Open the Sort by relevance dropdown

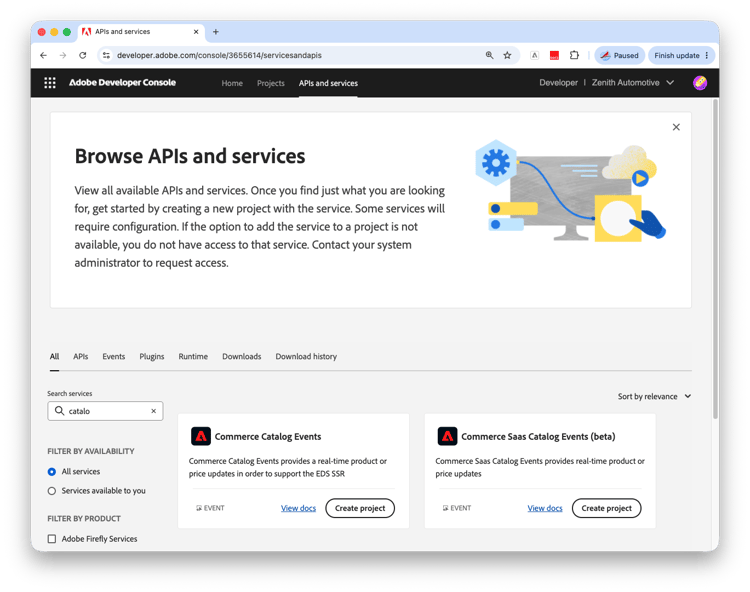(x=654, y=396)
